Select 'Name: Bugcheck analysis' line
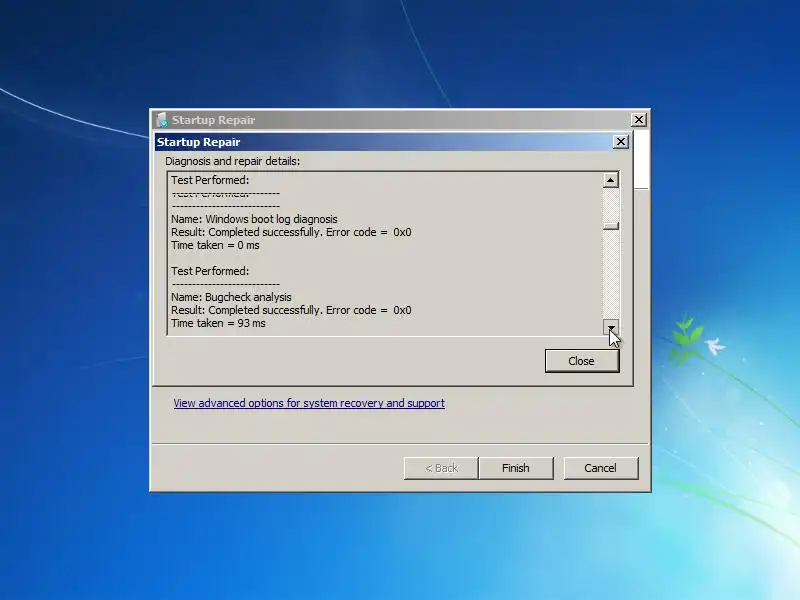Viewport: 800px width, 600px height. (x=231, y=297)
